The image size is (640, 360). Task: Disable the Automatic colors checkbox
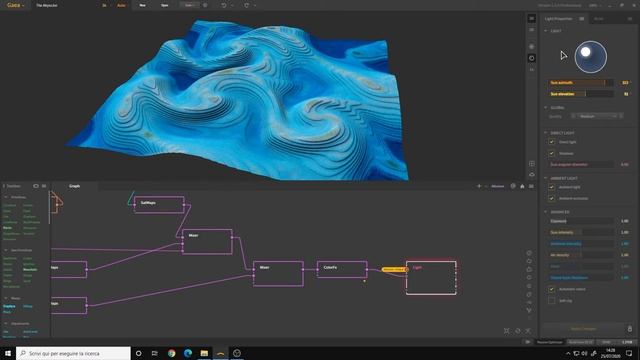552,289
